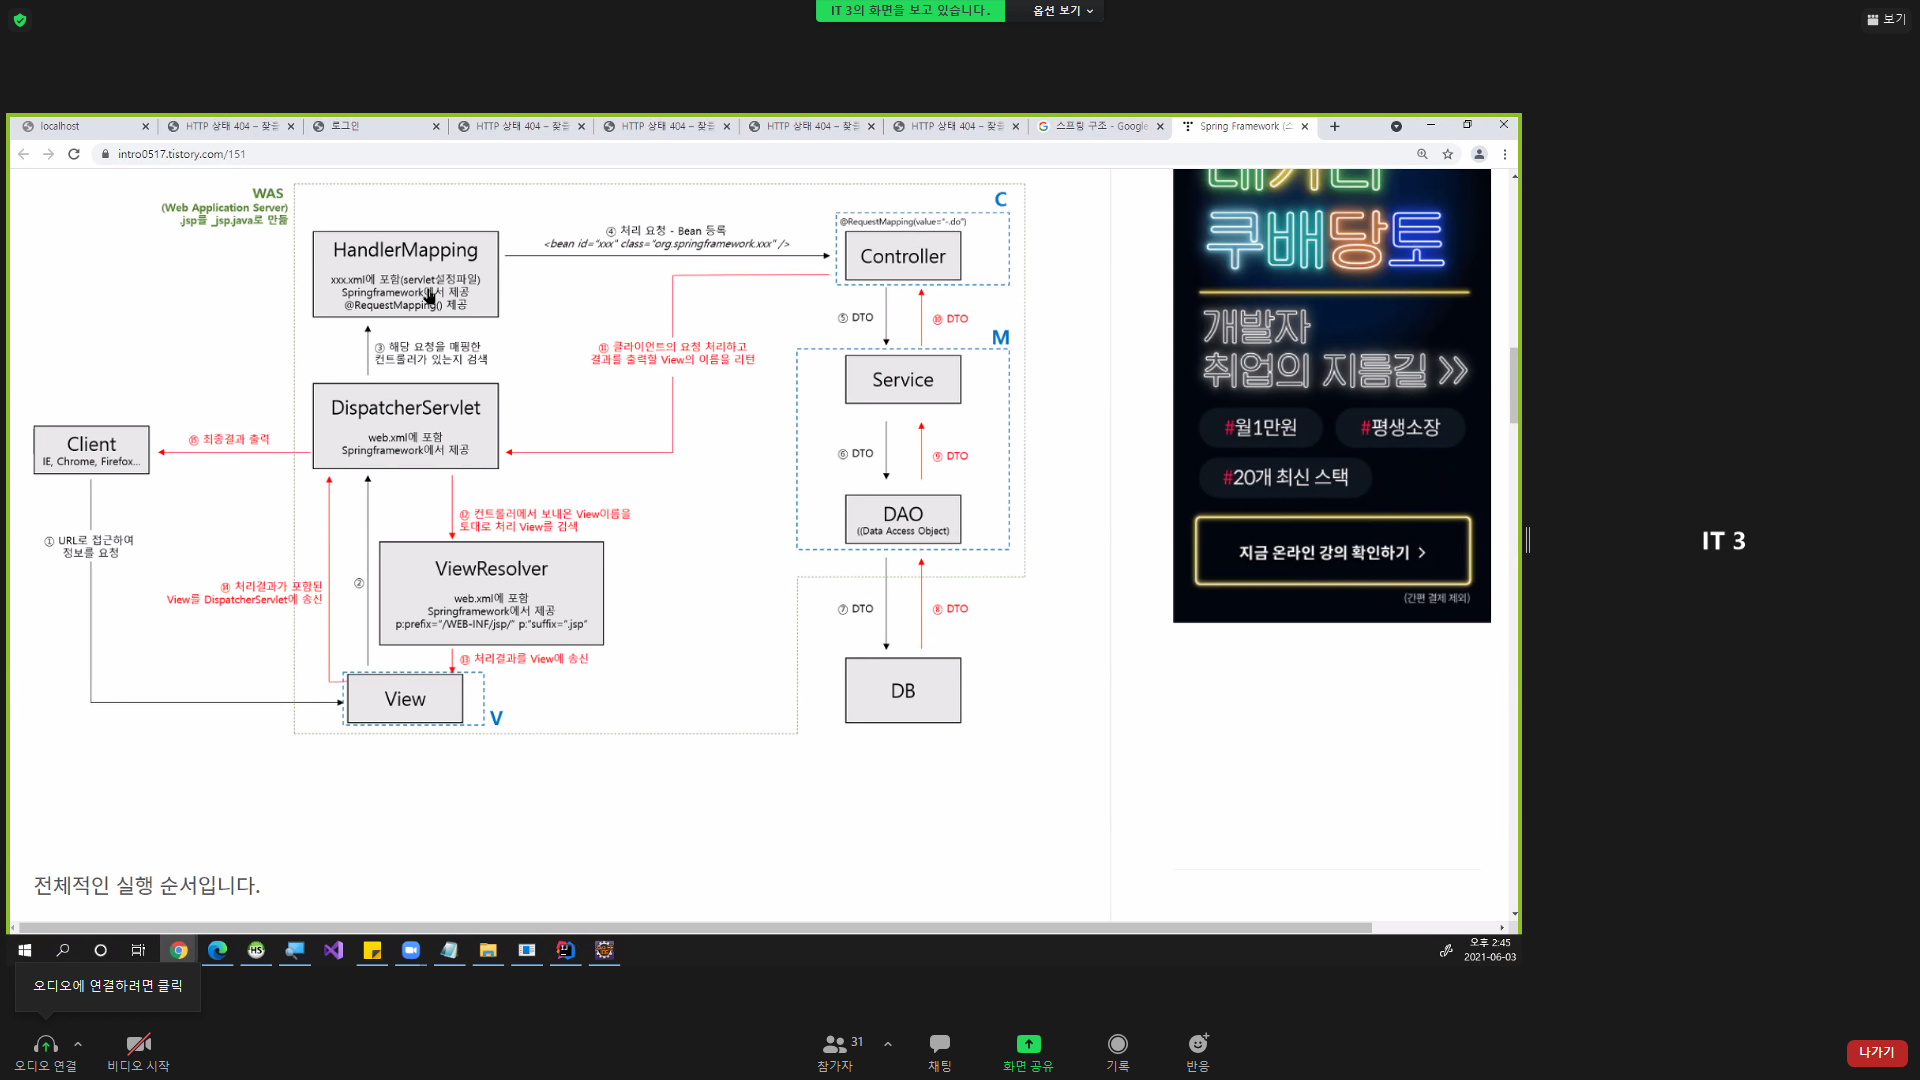Open the Chrome profile avatar
The width and height of the screenshot is (1920, 1080).
[1478, 154]
